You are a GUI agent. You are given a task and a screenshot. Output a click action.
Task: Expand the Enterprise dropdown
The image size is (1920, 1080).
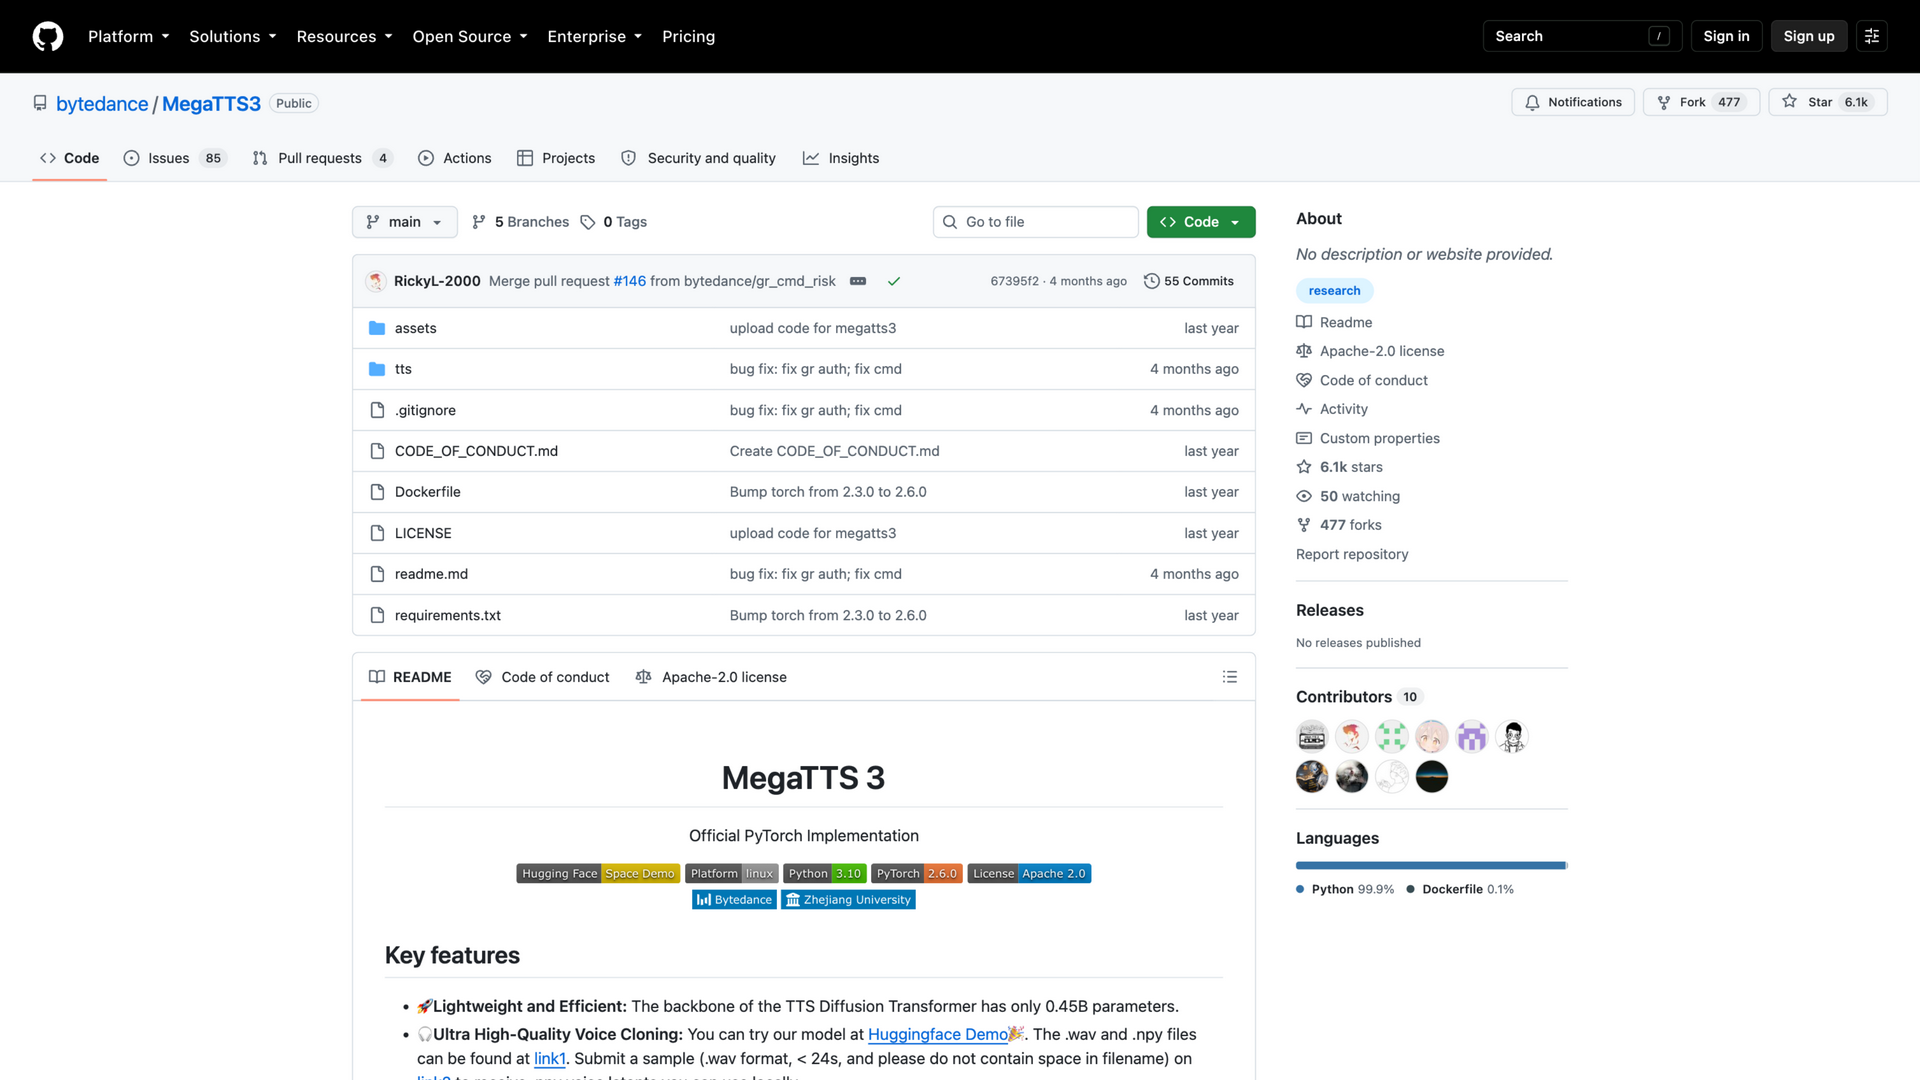[x=594, y=36]
